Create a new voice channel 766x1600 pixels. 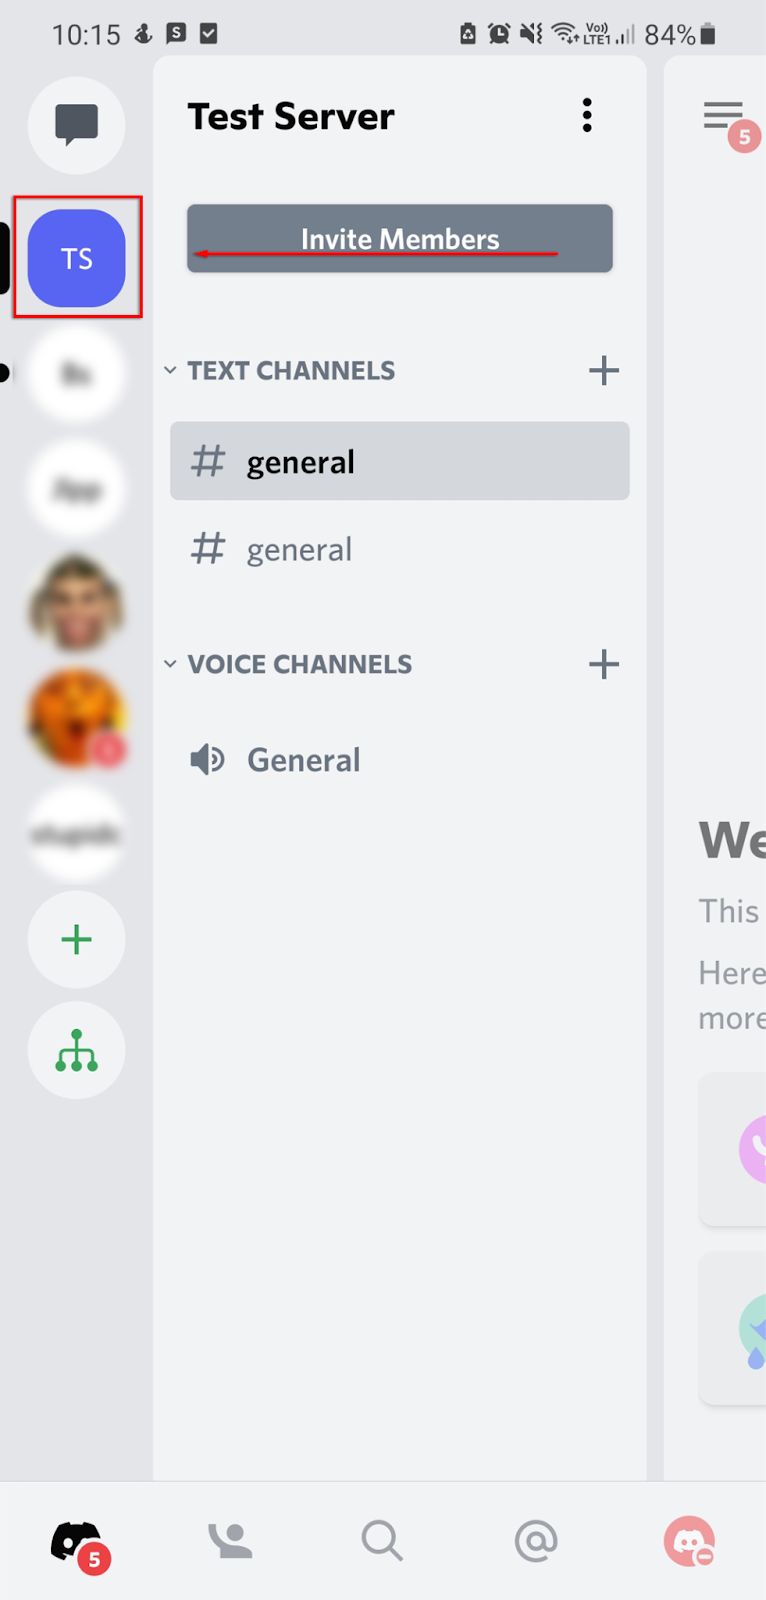[604, 664]
